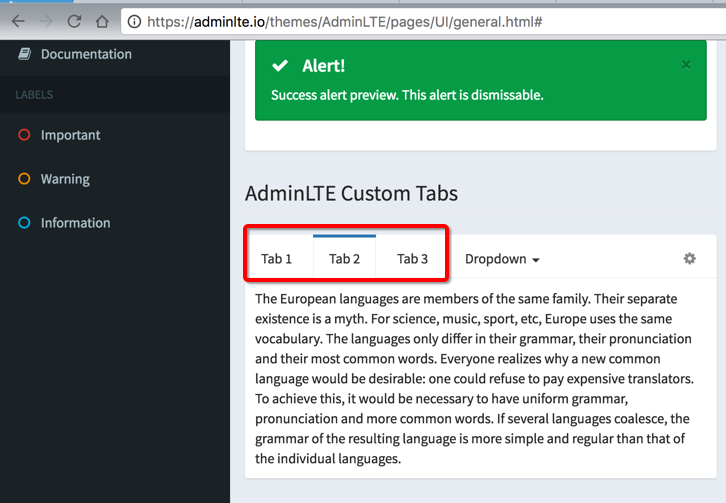Click the blue Information circle icon
Screen dimensions: 726x503
pyautogui.click(x=24, y=223)
